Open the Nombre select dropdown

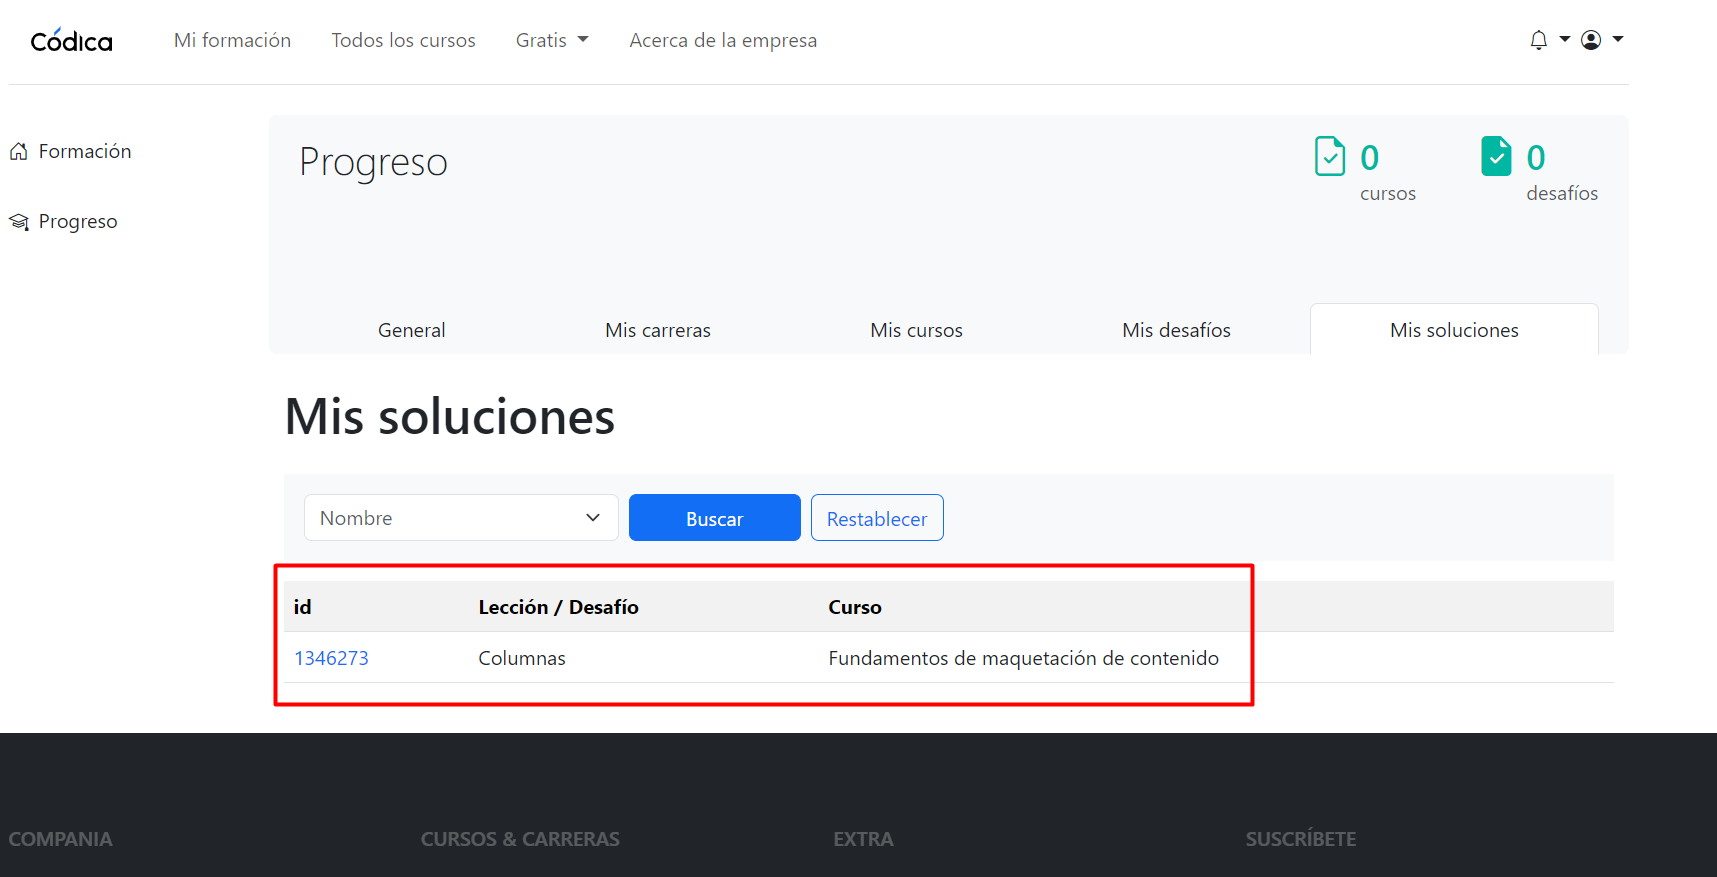[x=460, y=518]
